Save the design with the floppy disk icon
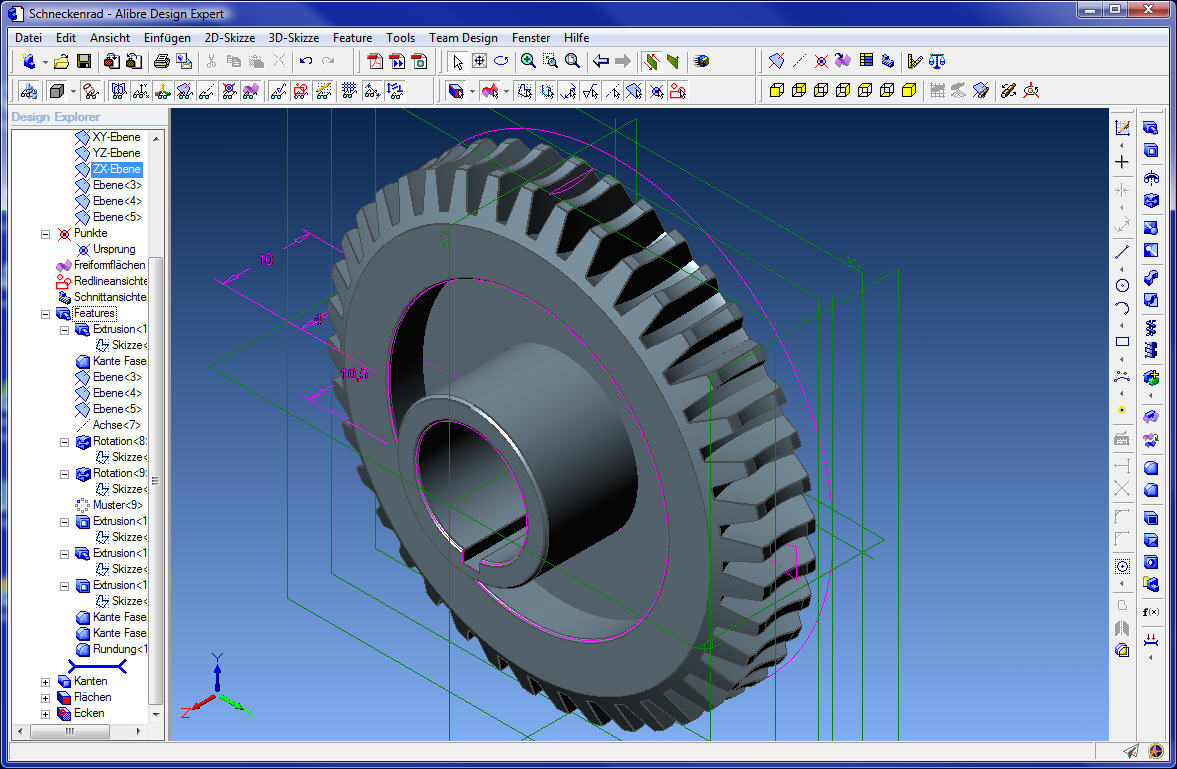This screenshot has width=1177, height=769. (x=84, y=62)
